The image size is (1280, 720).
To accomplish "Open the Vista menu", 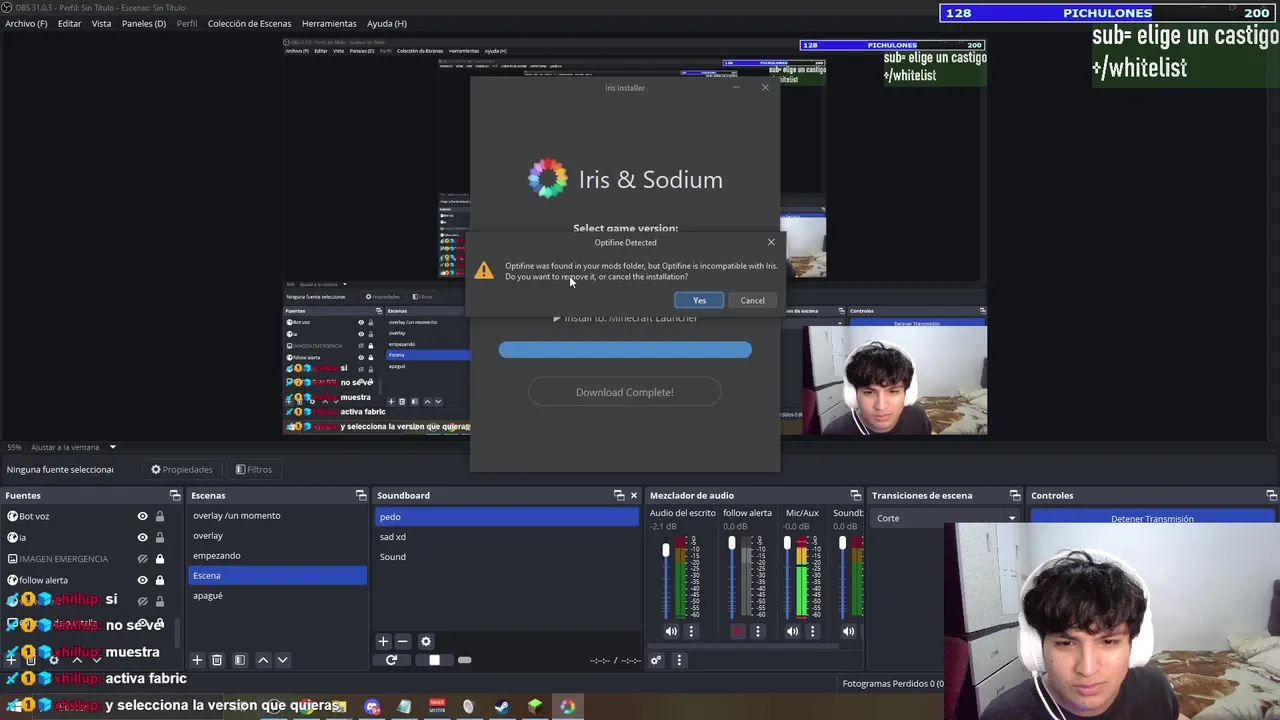I will 101,23.
